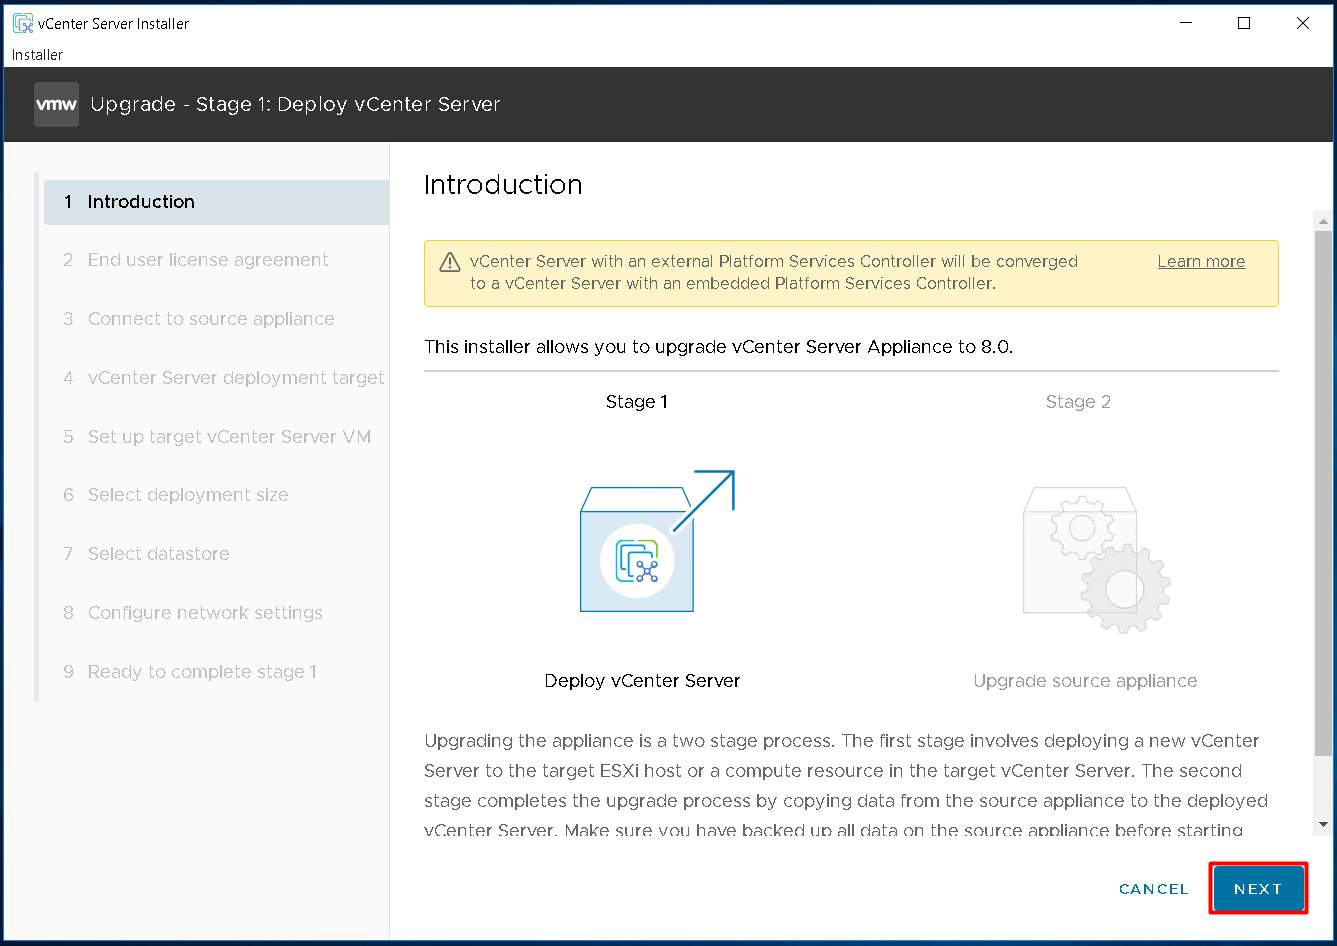Click the Introduction page heading

coord(503,185)
